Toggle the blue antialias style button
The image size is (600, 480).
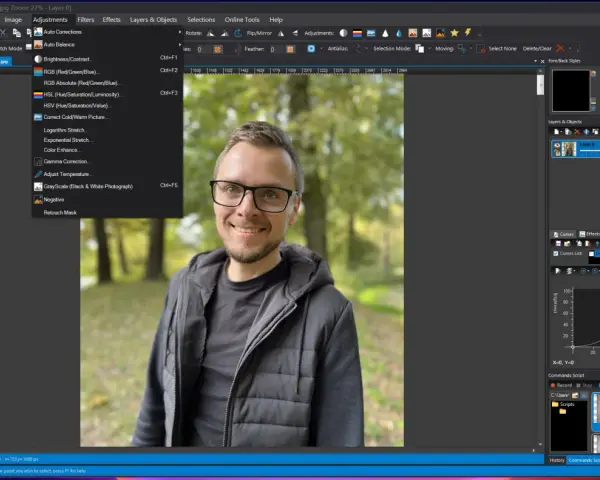pos(311,49)
